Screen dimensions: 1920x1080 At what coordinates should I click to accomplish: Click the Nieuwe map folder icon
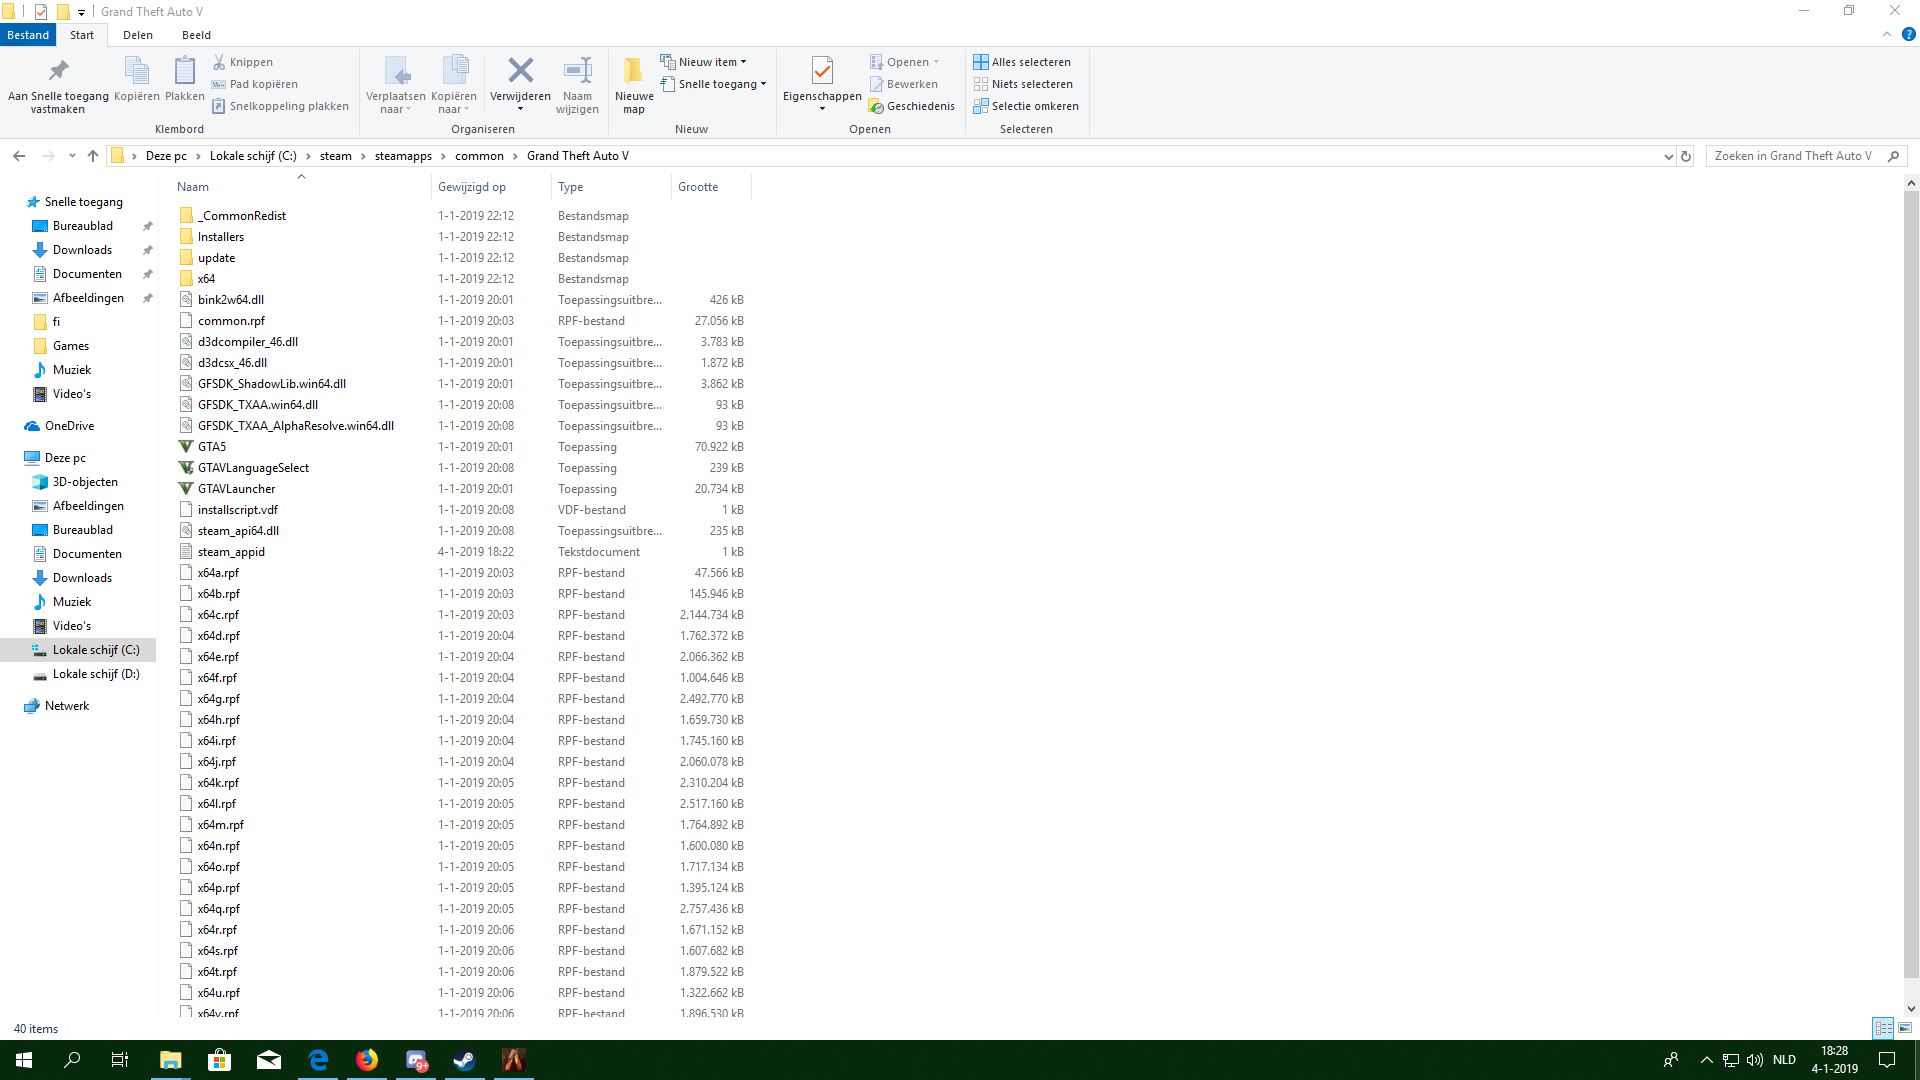pos(634,72)
